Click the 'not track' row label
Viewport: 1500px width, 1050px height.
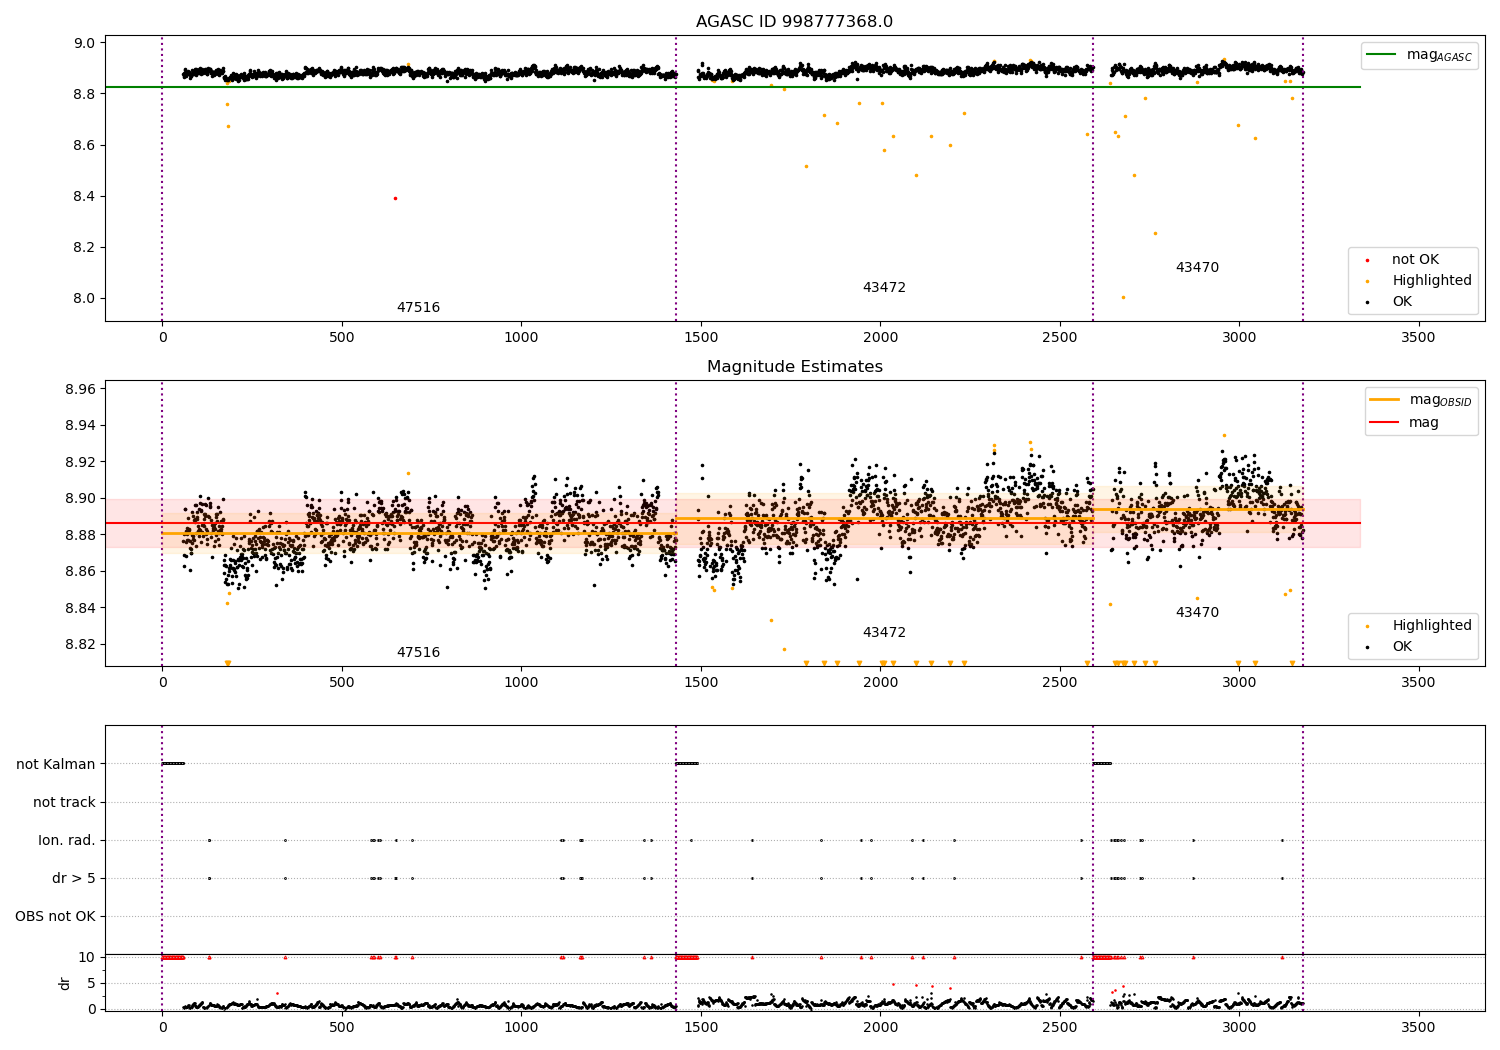tap(64, 803)
